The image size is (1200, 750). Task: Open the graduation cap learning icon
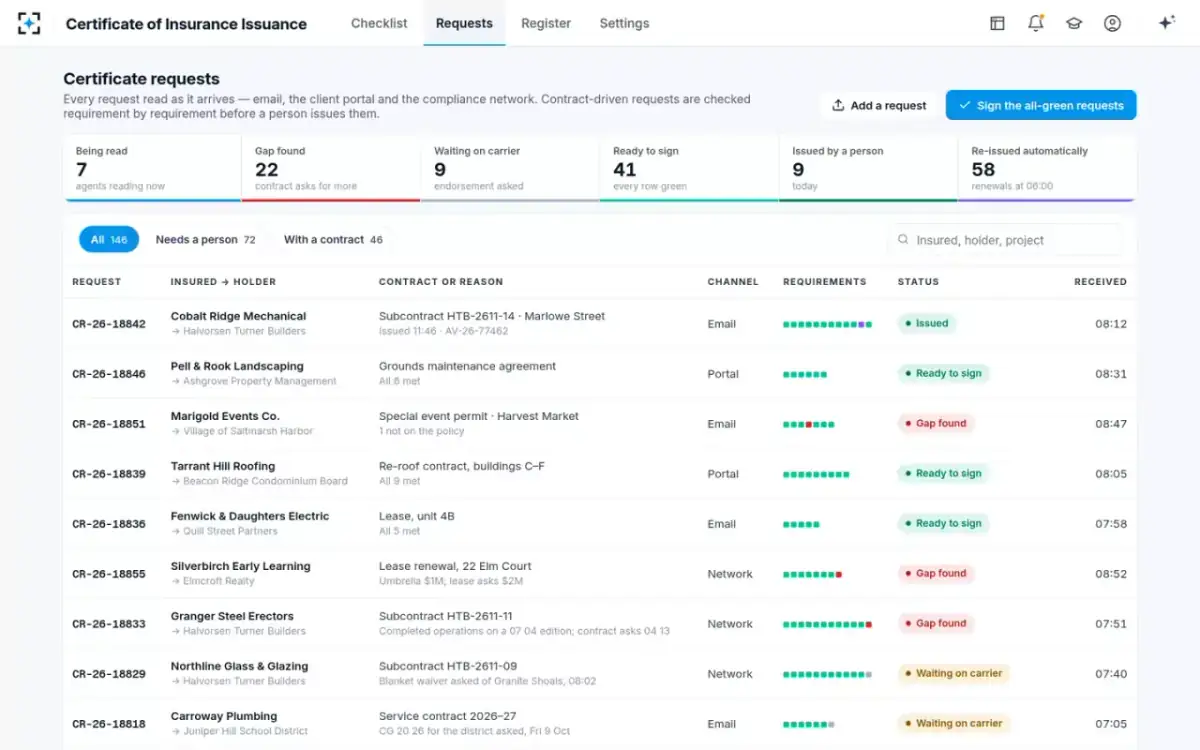pos(1074,23)
